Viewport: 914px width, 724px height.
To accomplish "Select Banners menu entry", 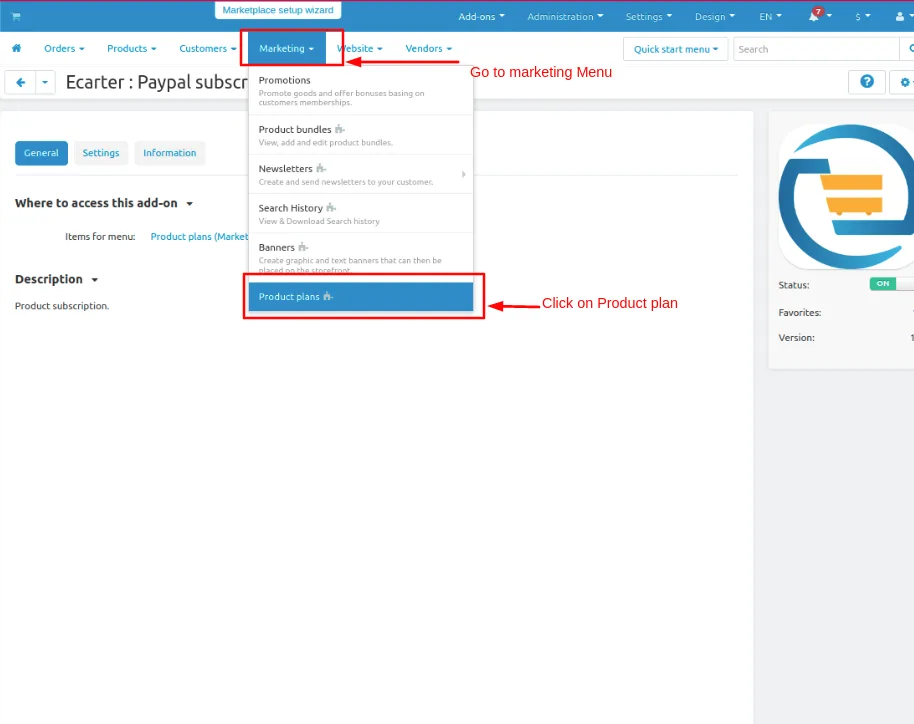I will [x=361, y=257].
